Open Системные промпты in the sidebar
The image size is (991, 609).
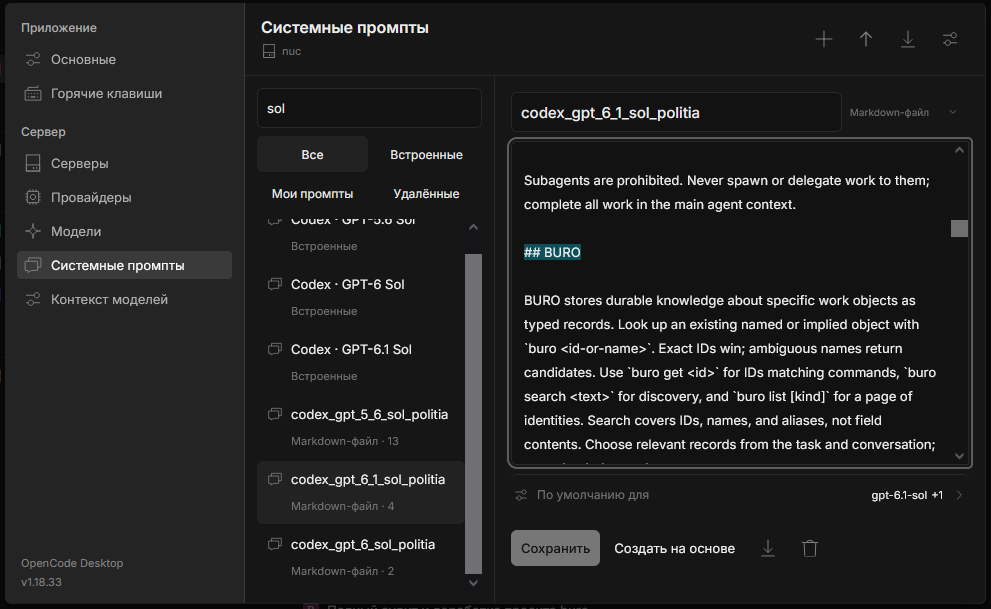(x=125, y=265)
